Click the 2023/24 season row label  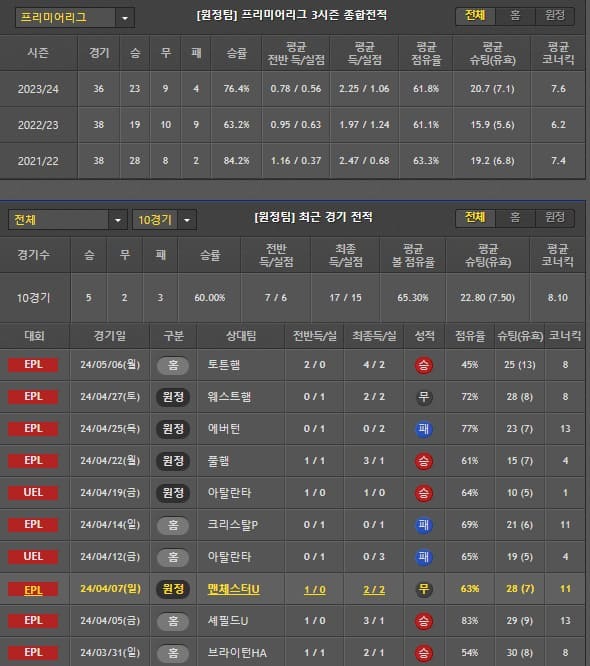(x=38, y=89)
